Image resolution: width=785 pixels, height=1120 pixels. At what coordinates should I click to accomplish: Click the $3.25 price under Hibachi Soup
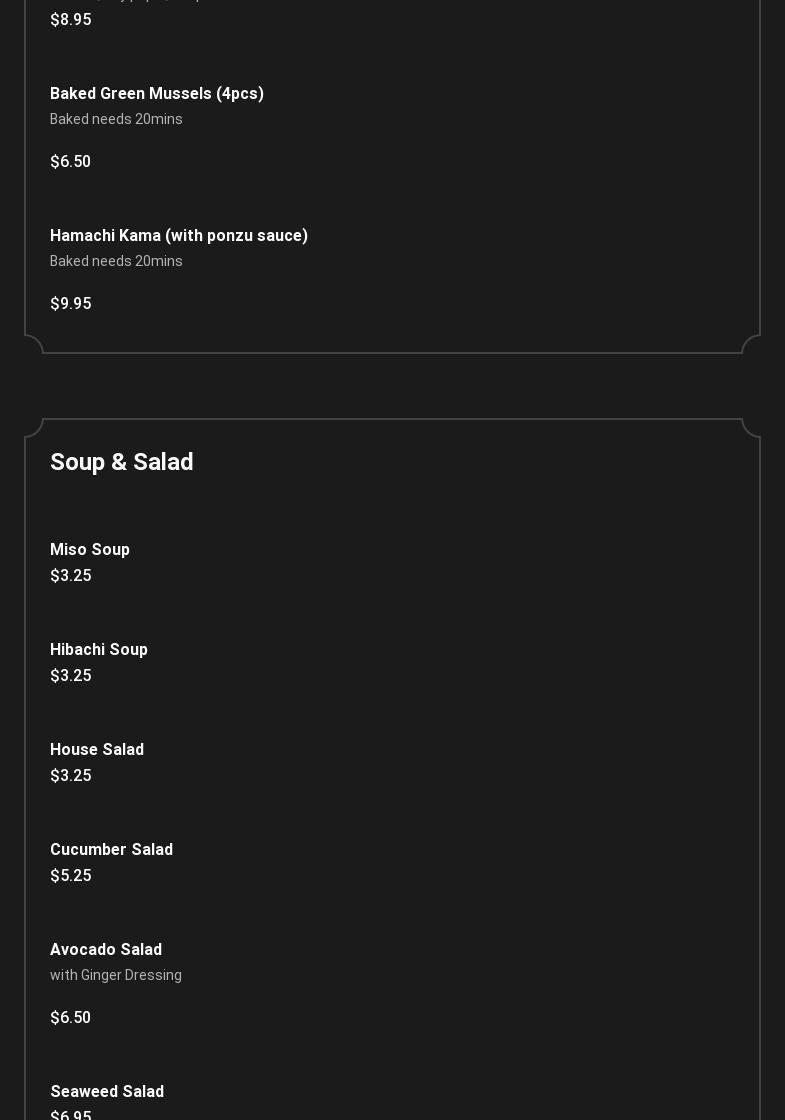coord(71,676)
